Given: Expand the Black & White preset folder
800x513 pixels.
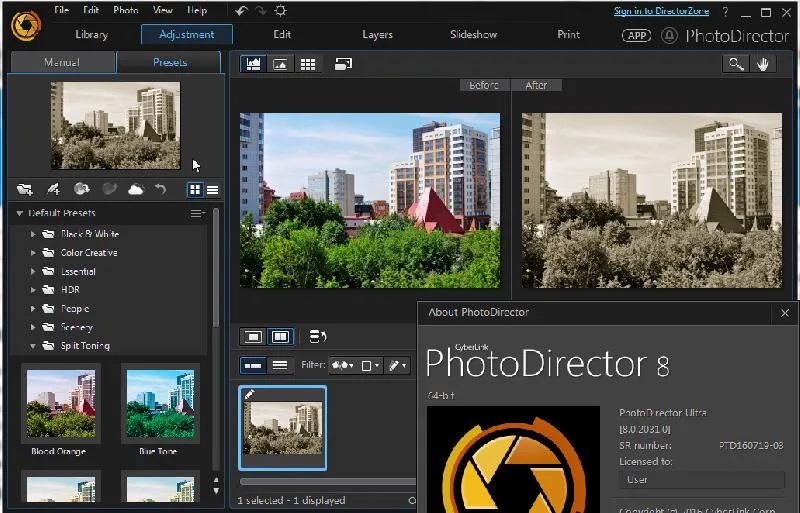Looking at the screenshot, I should pyautogui.click(x=33, y=234).
